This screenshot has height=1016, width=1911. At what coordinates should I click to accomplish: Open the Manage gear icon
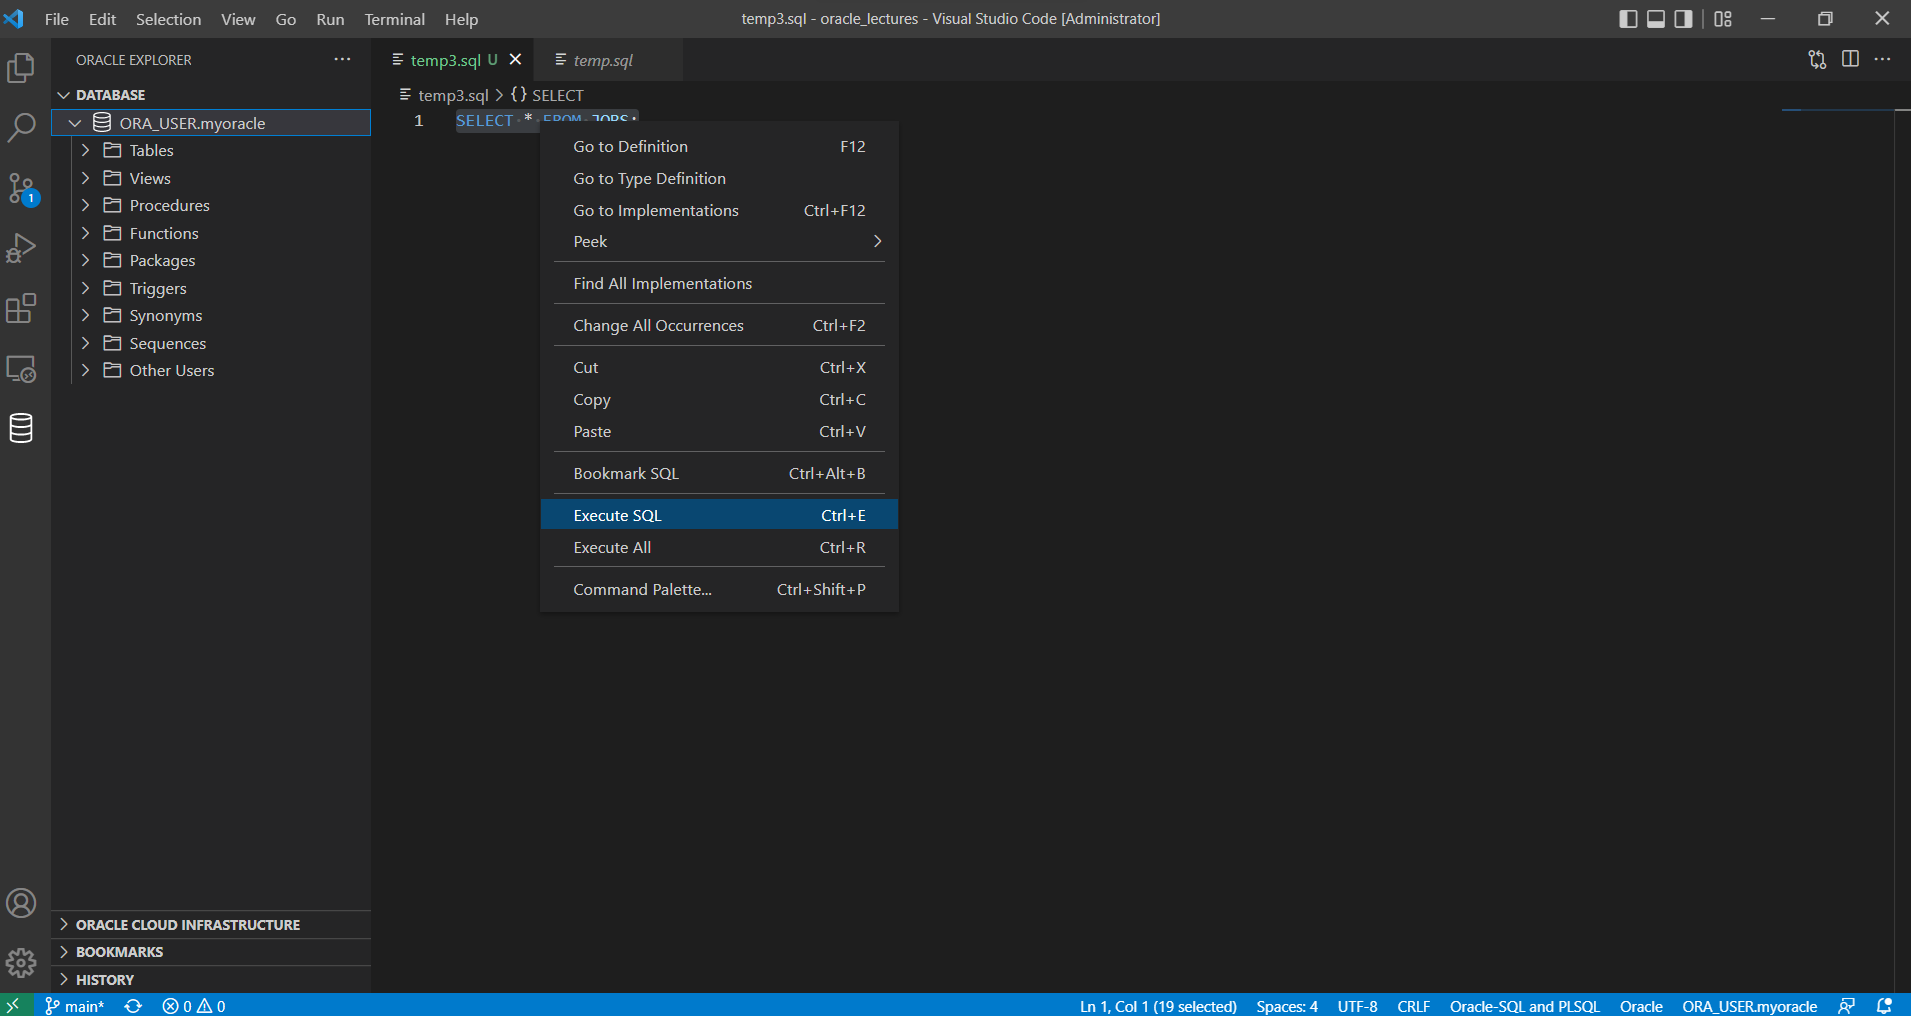[21, 963]
